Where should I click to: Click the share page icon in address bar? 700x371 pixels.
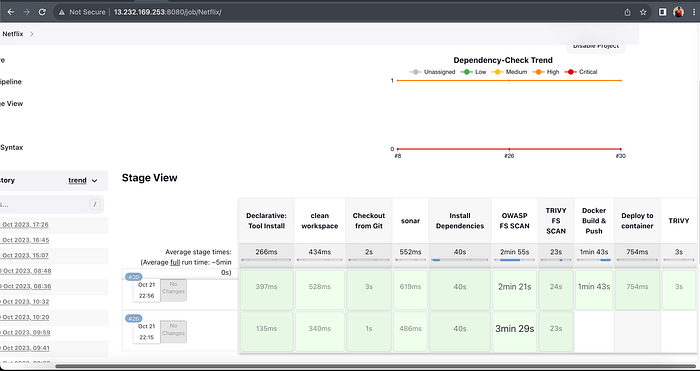click(627, 12)
